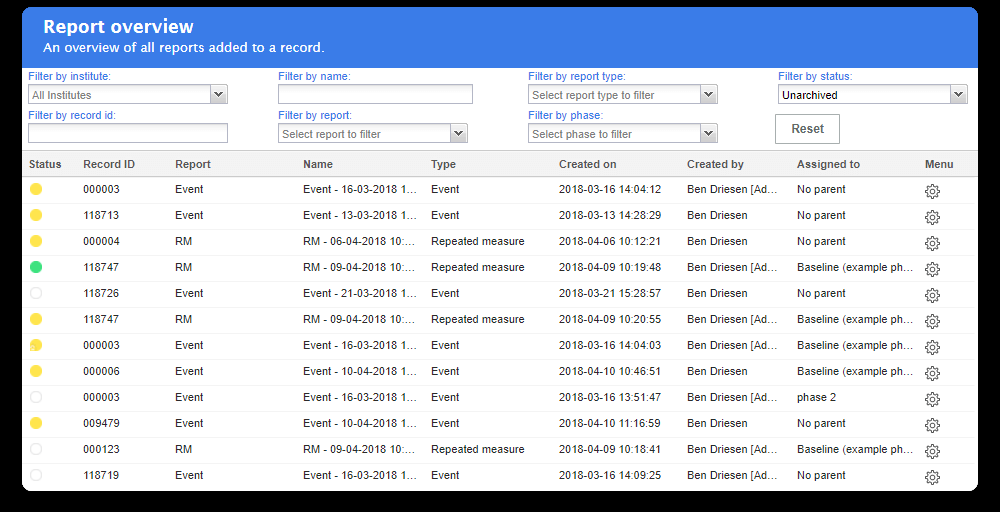Open gear menu for record 000123

point(932,451)
